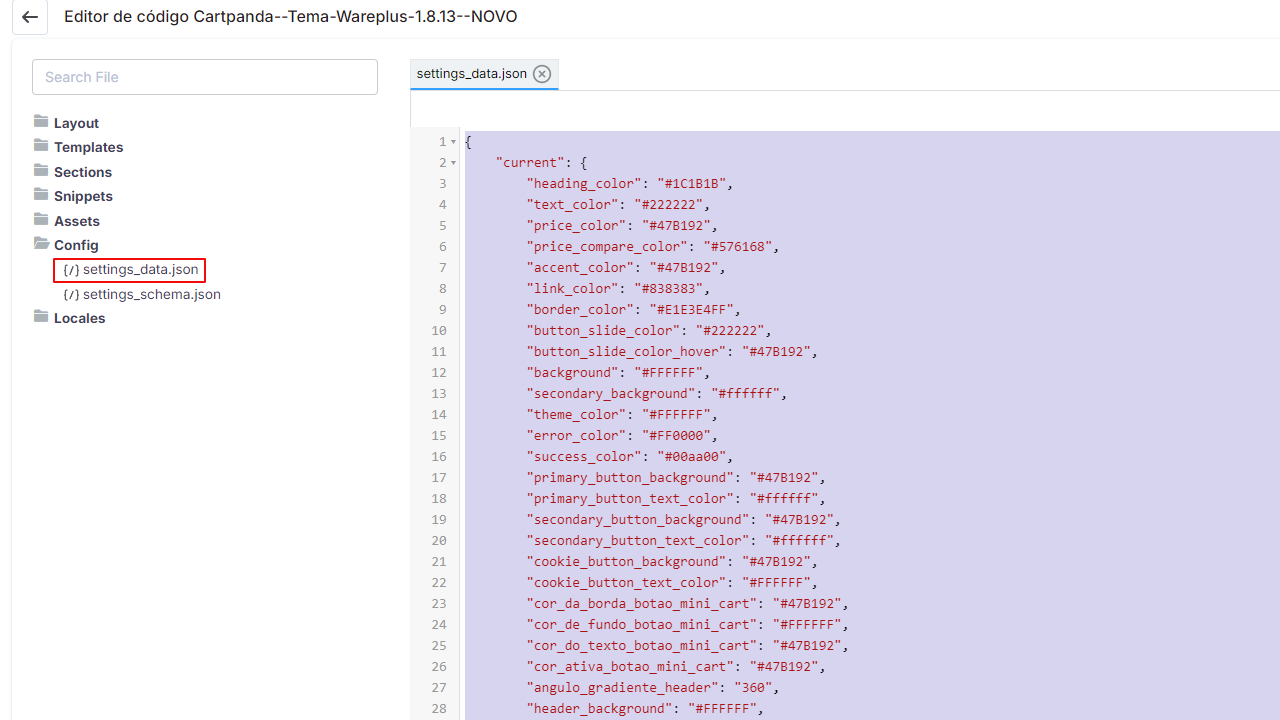Click the "cor_do_texto_botao_mini_cart" key
Viewport: 1280px width, 720px height.
point(641,645)
